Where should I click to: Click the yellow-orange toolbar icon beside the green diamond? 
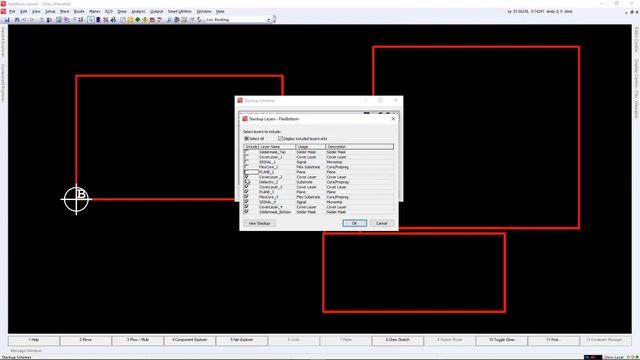tap(145, 20)
